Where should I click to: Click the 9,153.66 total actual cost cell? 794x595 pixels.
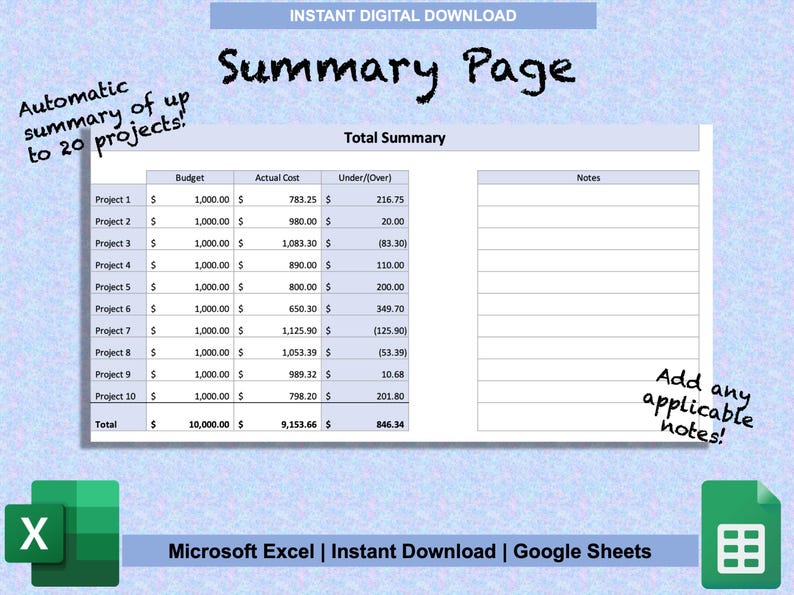point(277,417)
